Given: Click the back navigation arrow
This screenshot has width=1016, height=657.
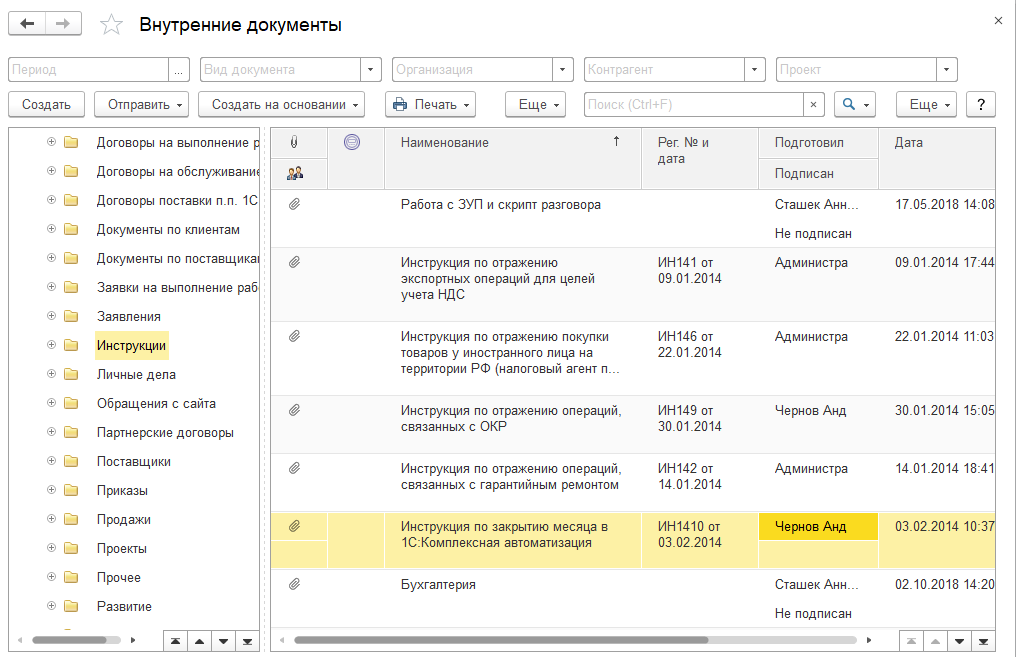Looking at the screenshot, I should tap(27, 24).
